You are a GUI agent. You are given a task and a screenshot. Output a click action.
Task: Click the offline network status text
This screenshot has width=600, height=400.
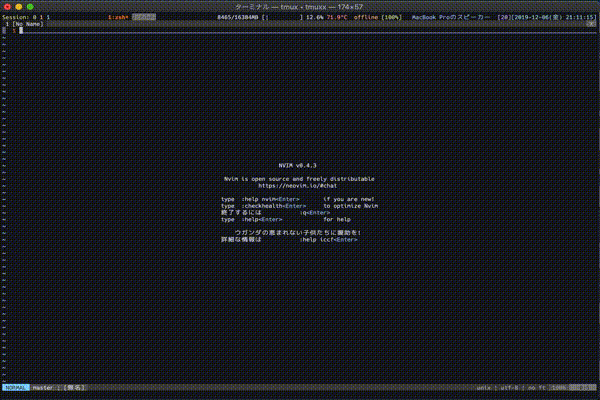[x=365, y=17]
